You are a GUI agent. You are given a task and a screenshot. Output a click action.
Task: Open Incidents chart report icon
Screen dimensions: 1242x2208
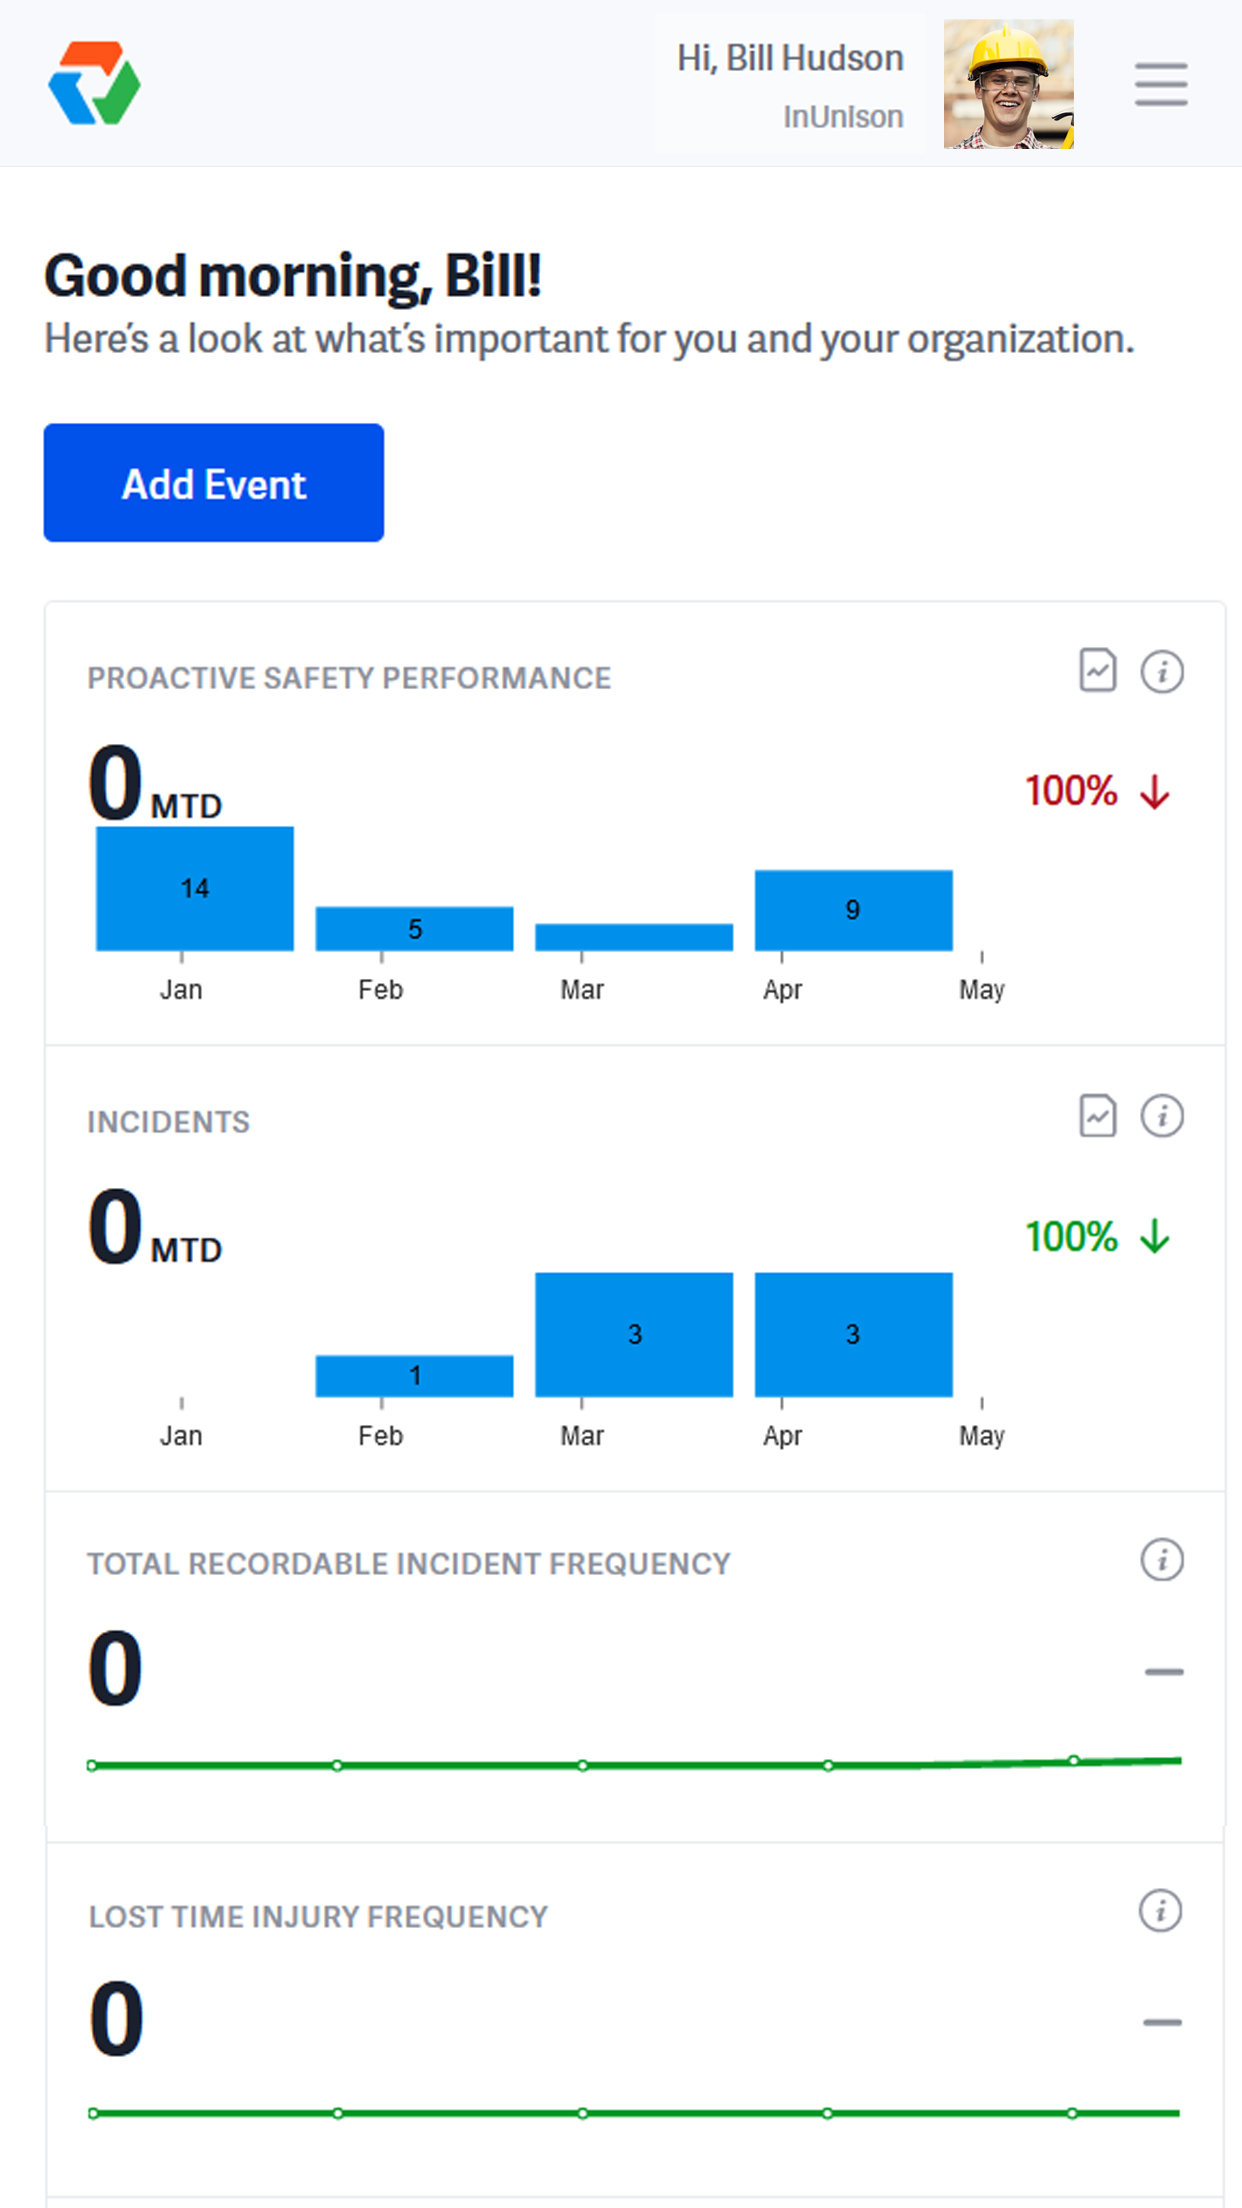(x=1097, y=1116)
